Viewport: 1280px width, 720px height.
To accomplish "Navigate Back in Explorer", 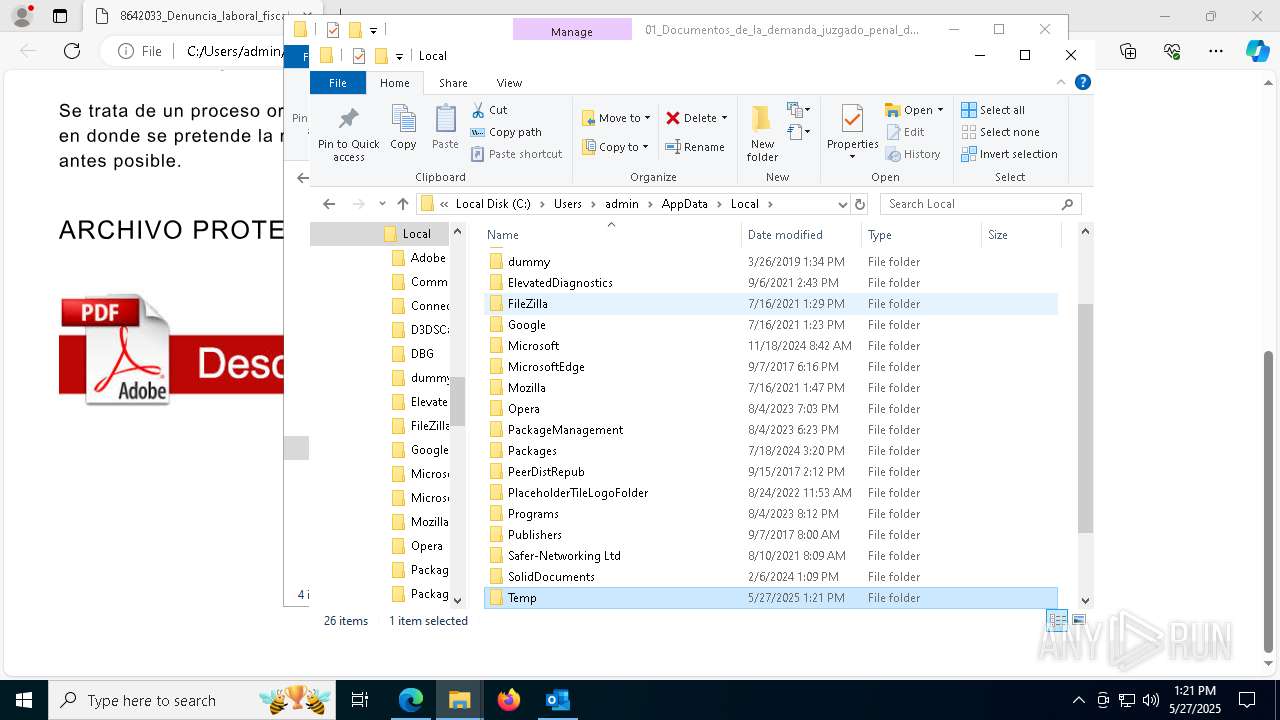I will 329,204.
